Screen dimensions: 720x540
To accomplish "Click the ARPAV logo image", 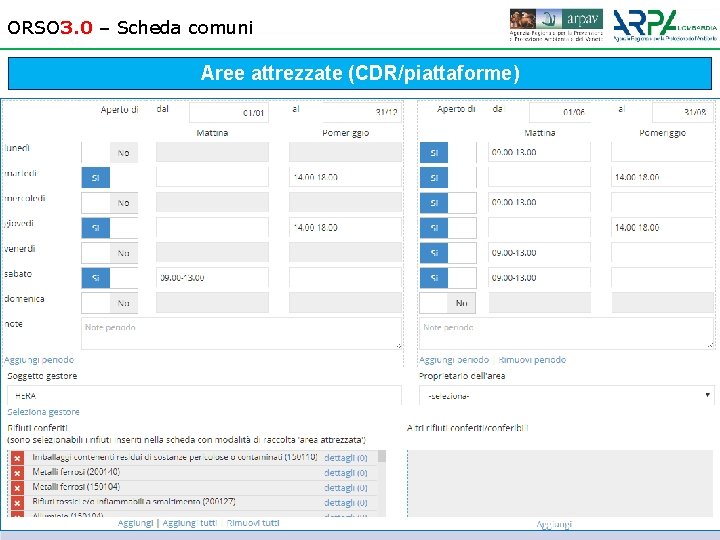I will (556, 25).
